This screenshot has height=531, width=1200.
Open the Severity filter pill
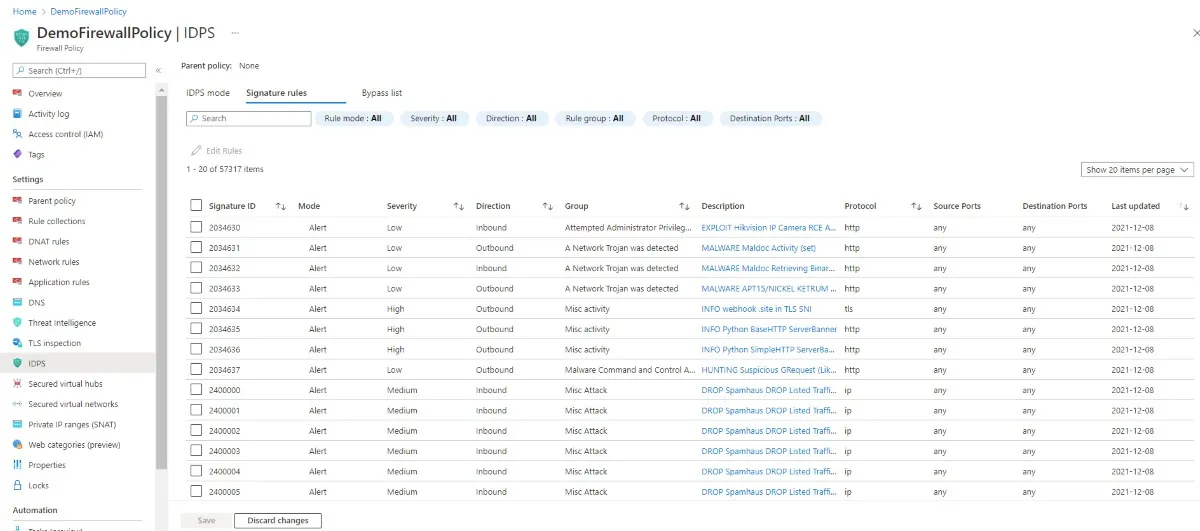point(434,118)
